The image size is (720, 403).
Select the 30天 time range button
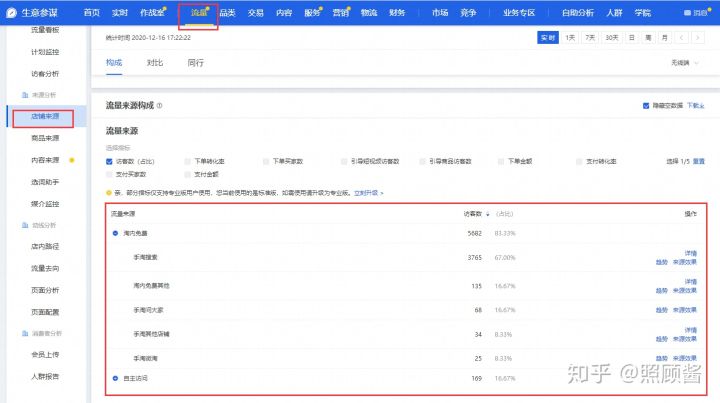(x=612, y=38)
